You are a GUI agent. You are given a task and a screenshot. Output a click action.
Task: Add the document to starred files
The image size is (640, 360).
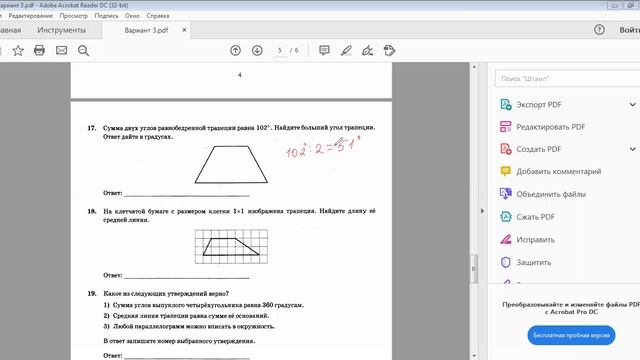click(18, 51)
